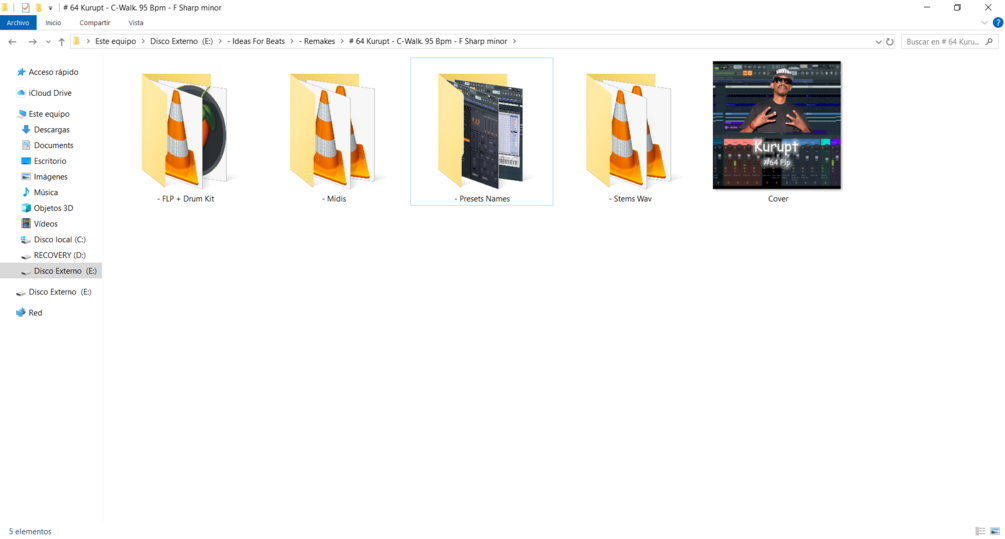This screenshot has width=1005, height=539.
Task: Switch to details view icon
Action: pos(981,531)
